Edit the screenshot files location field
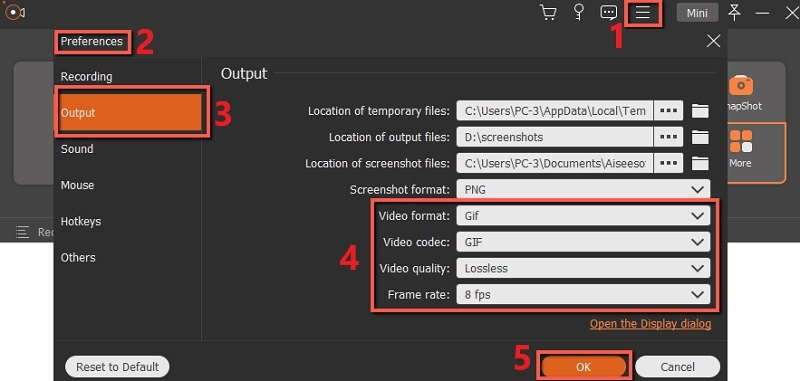 coord(555,163)
